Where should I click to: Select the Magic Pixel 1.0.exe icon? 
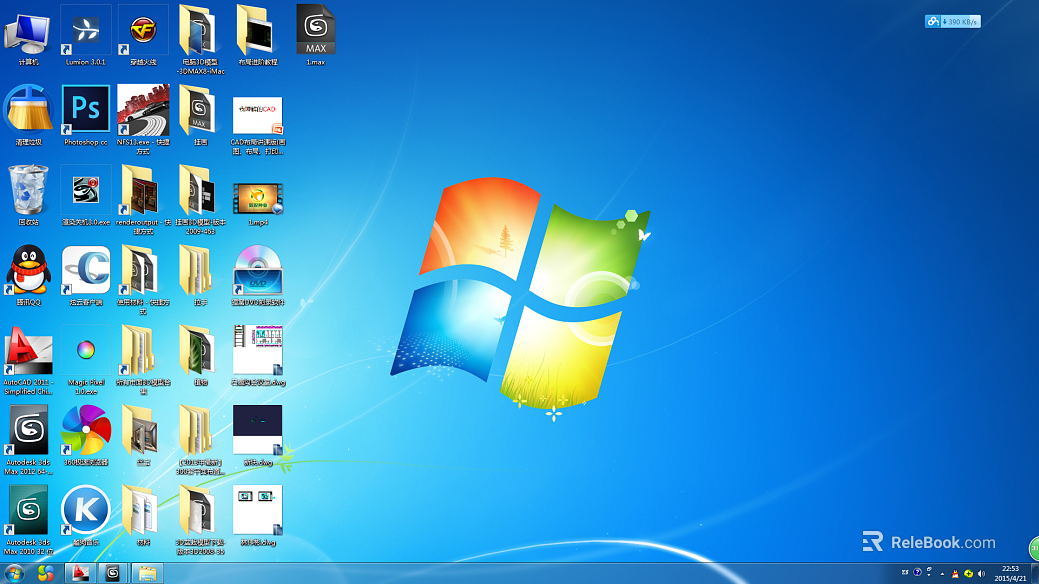click(x=85, y=359)
